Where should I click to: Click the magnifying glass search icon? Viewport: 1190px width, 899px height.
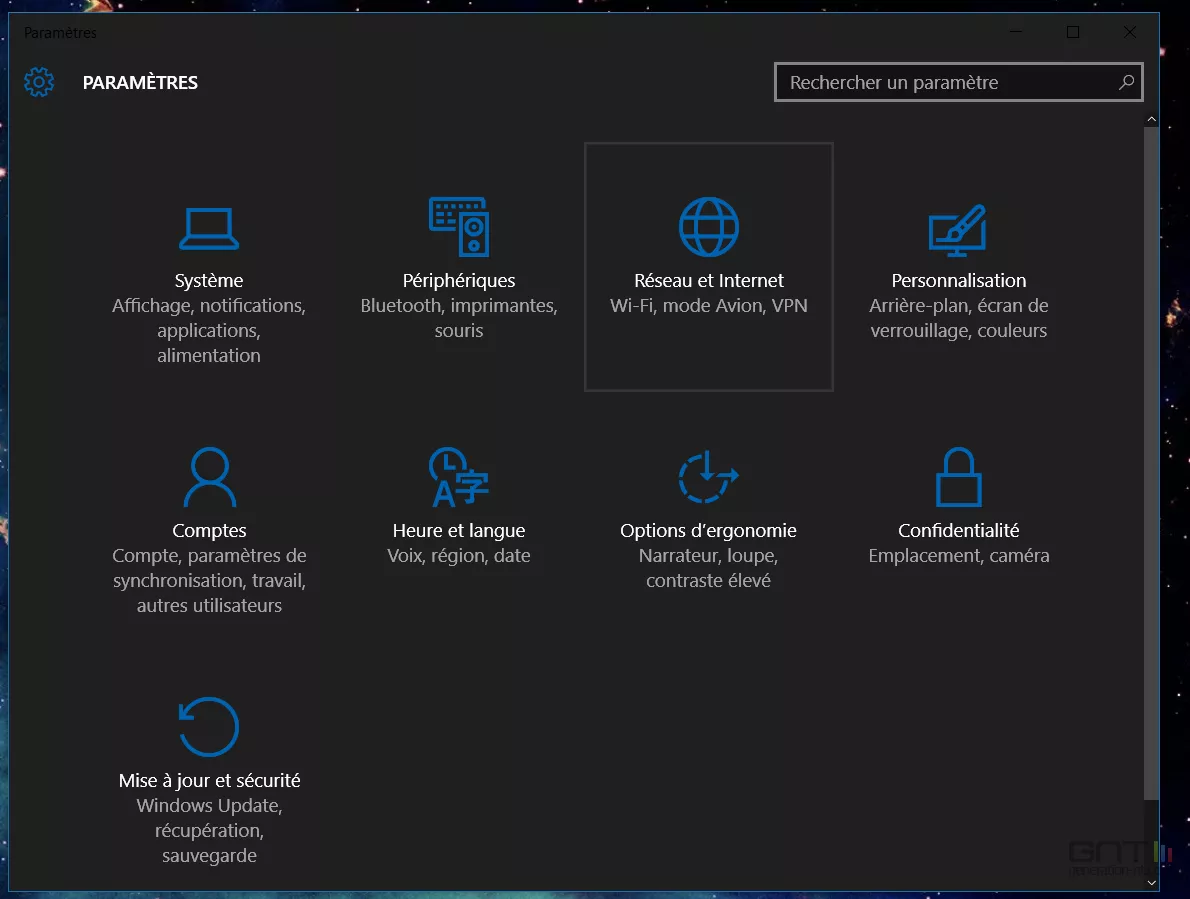(x=1126, y=82)
